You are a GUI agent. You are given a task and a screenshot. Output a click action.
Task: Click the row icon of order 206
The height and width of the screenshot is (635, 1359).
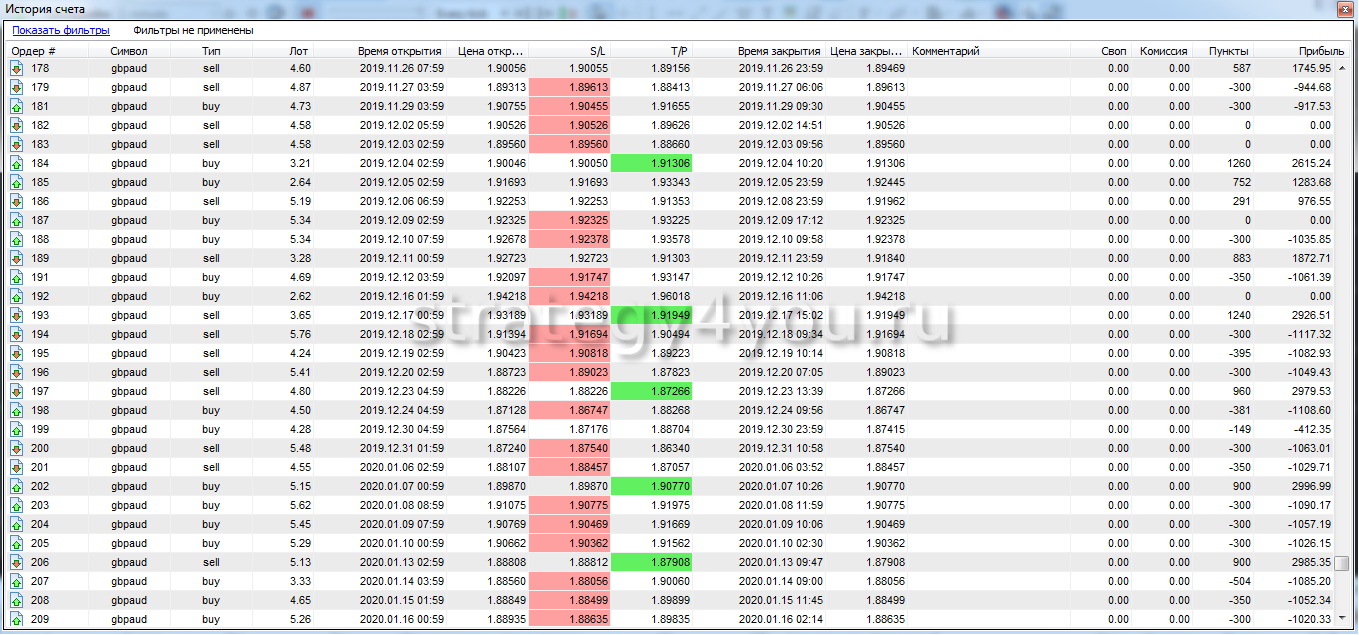[16, 562]
